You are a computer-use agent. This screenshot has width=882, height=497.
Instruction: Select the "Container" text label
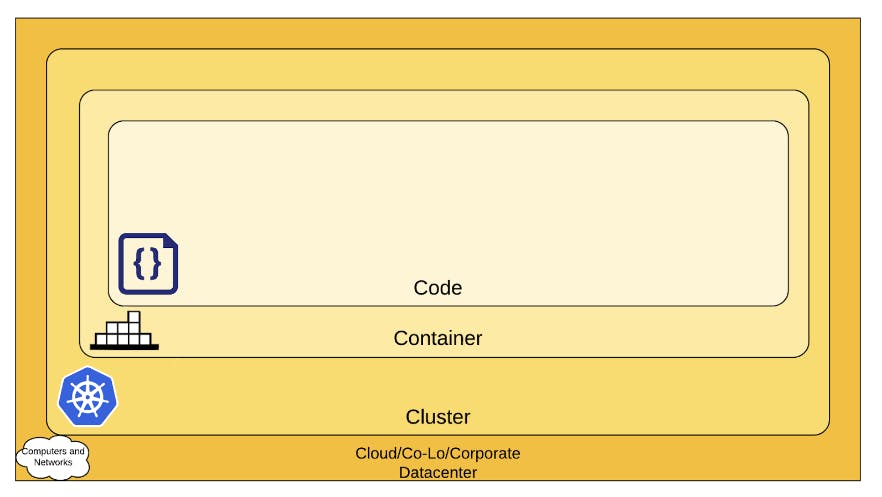click(x=437, y=338)
